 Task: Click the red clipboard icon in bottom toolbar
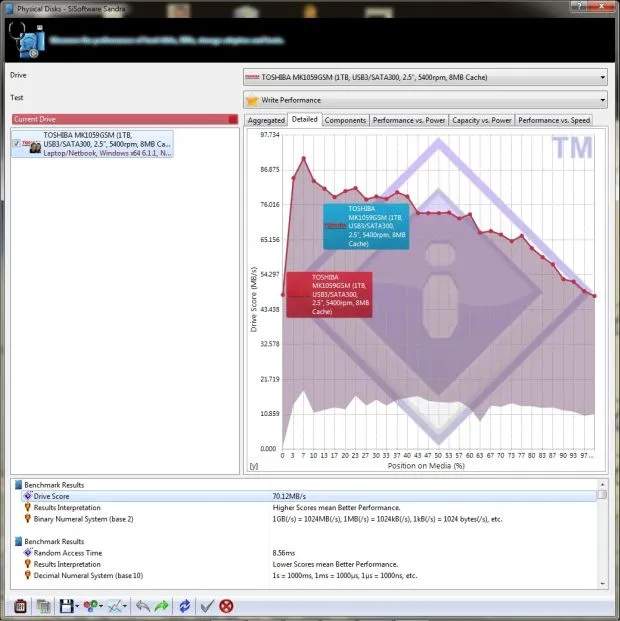[x=19, y=606]
